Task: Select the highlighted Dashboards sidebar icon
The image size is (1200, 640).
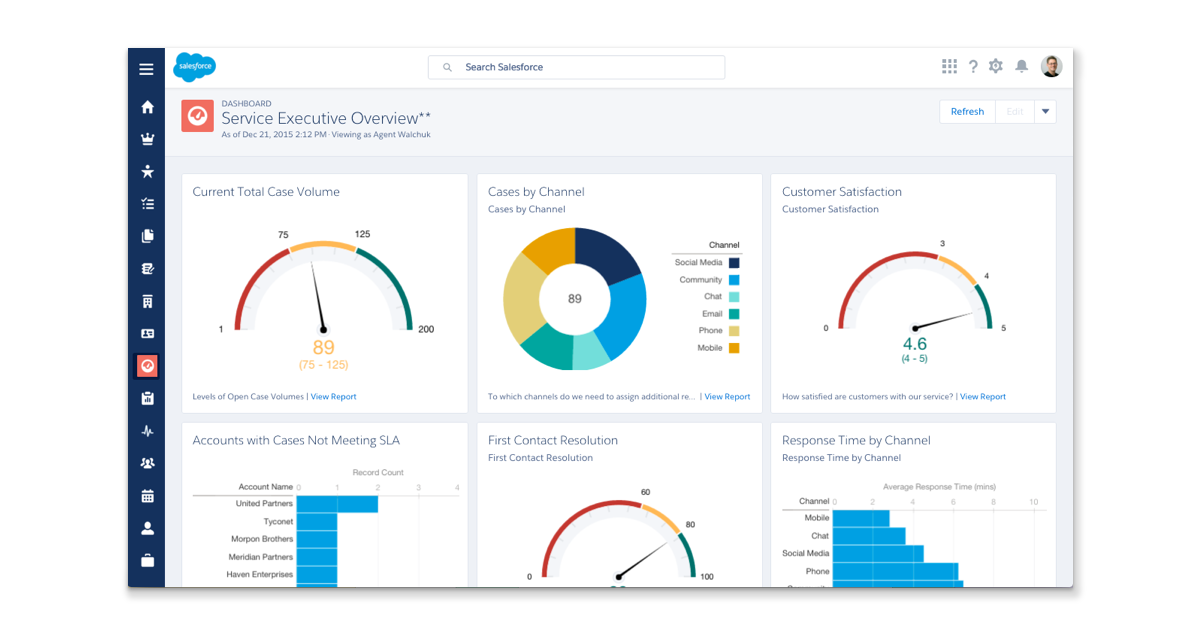Action: pyautogui.click(x=147, y=366)
